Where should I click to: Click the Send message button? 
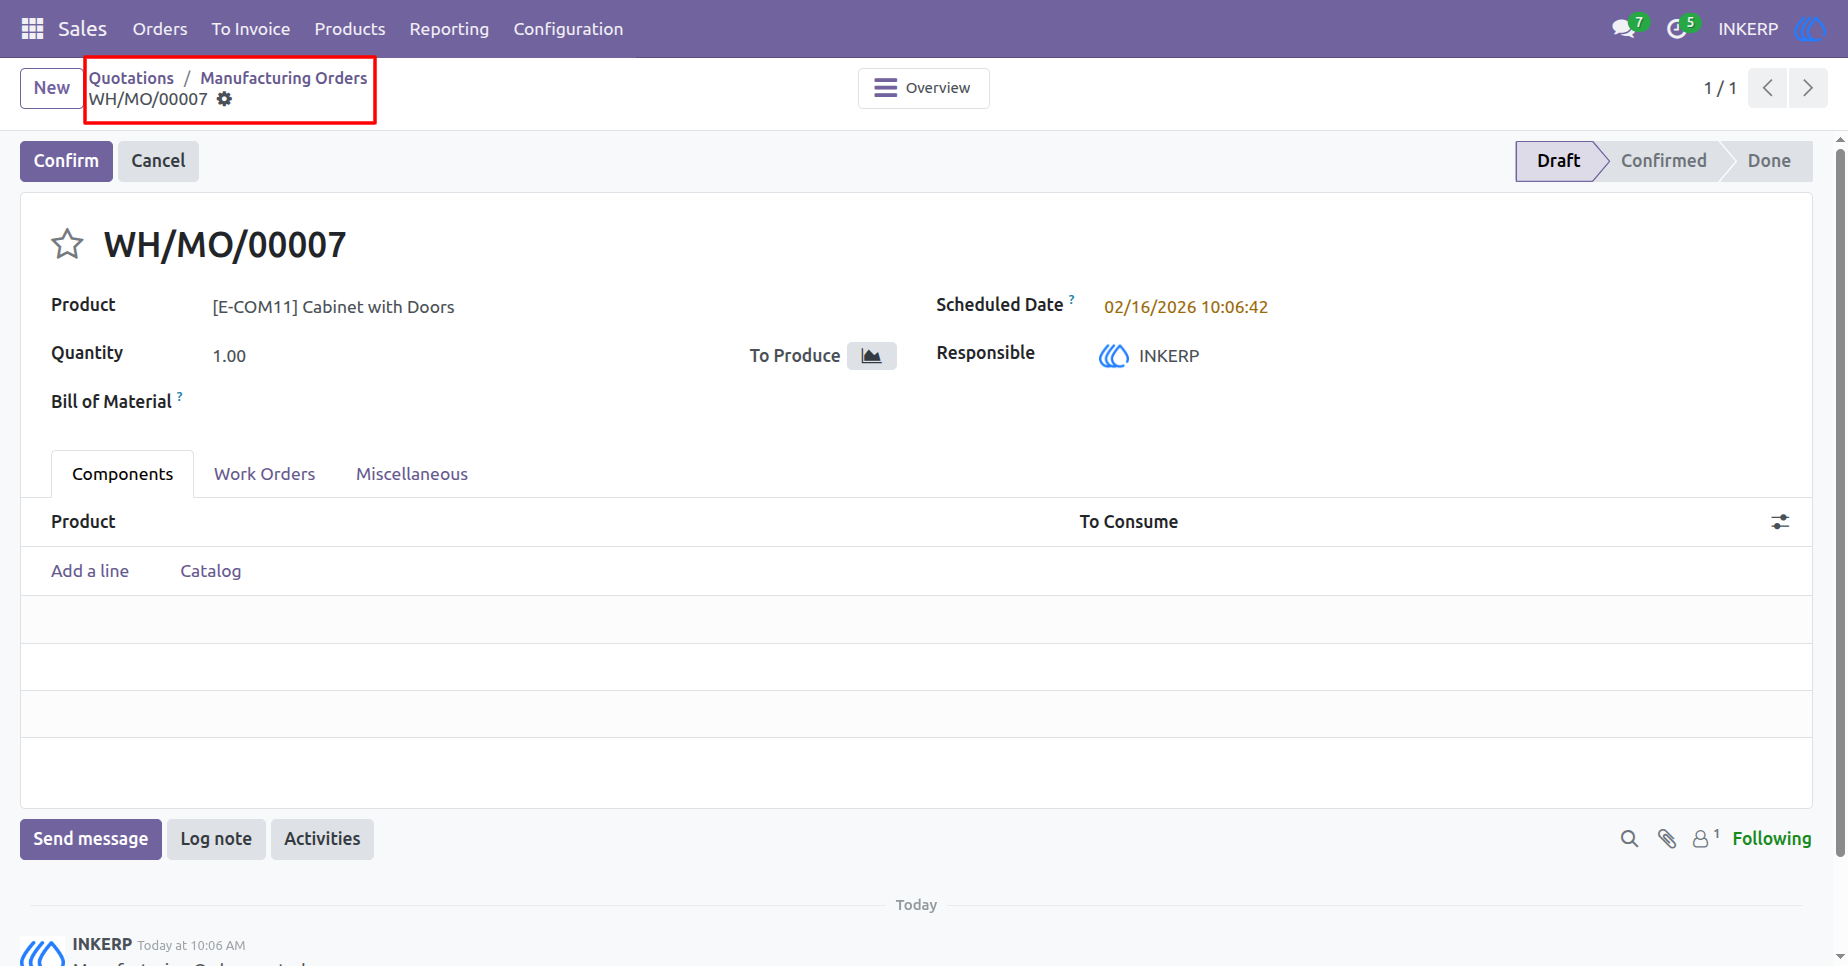91,839
